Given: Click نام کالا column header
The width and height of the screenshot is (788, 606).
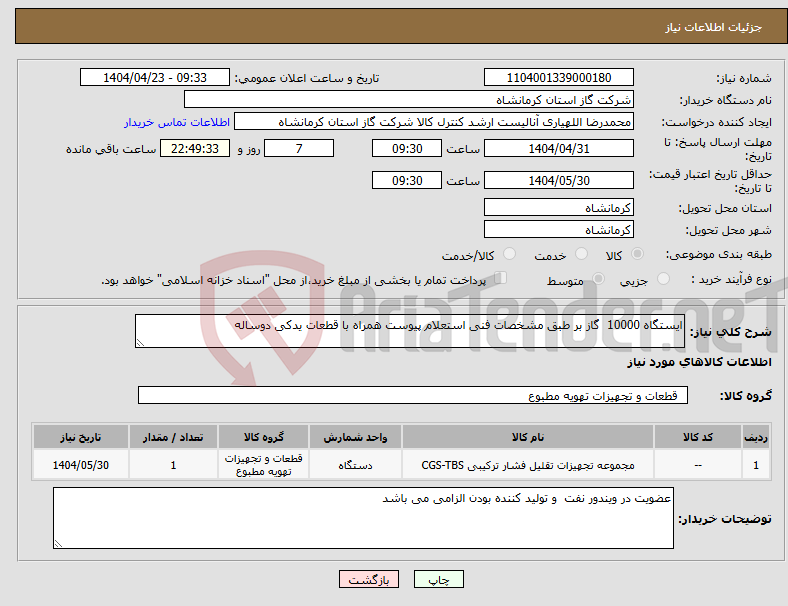Looking at the screenshot, I should [x=528, y=437].
